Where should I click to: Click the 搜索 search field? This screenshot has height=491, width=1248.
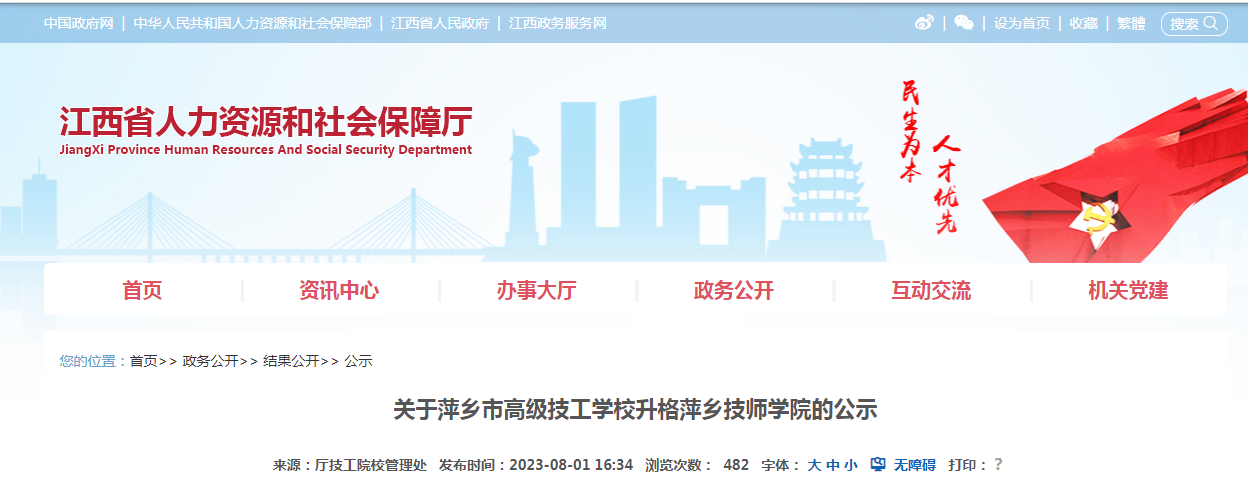click(1194, 23)
